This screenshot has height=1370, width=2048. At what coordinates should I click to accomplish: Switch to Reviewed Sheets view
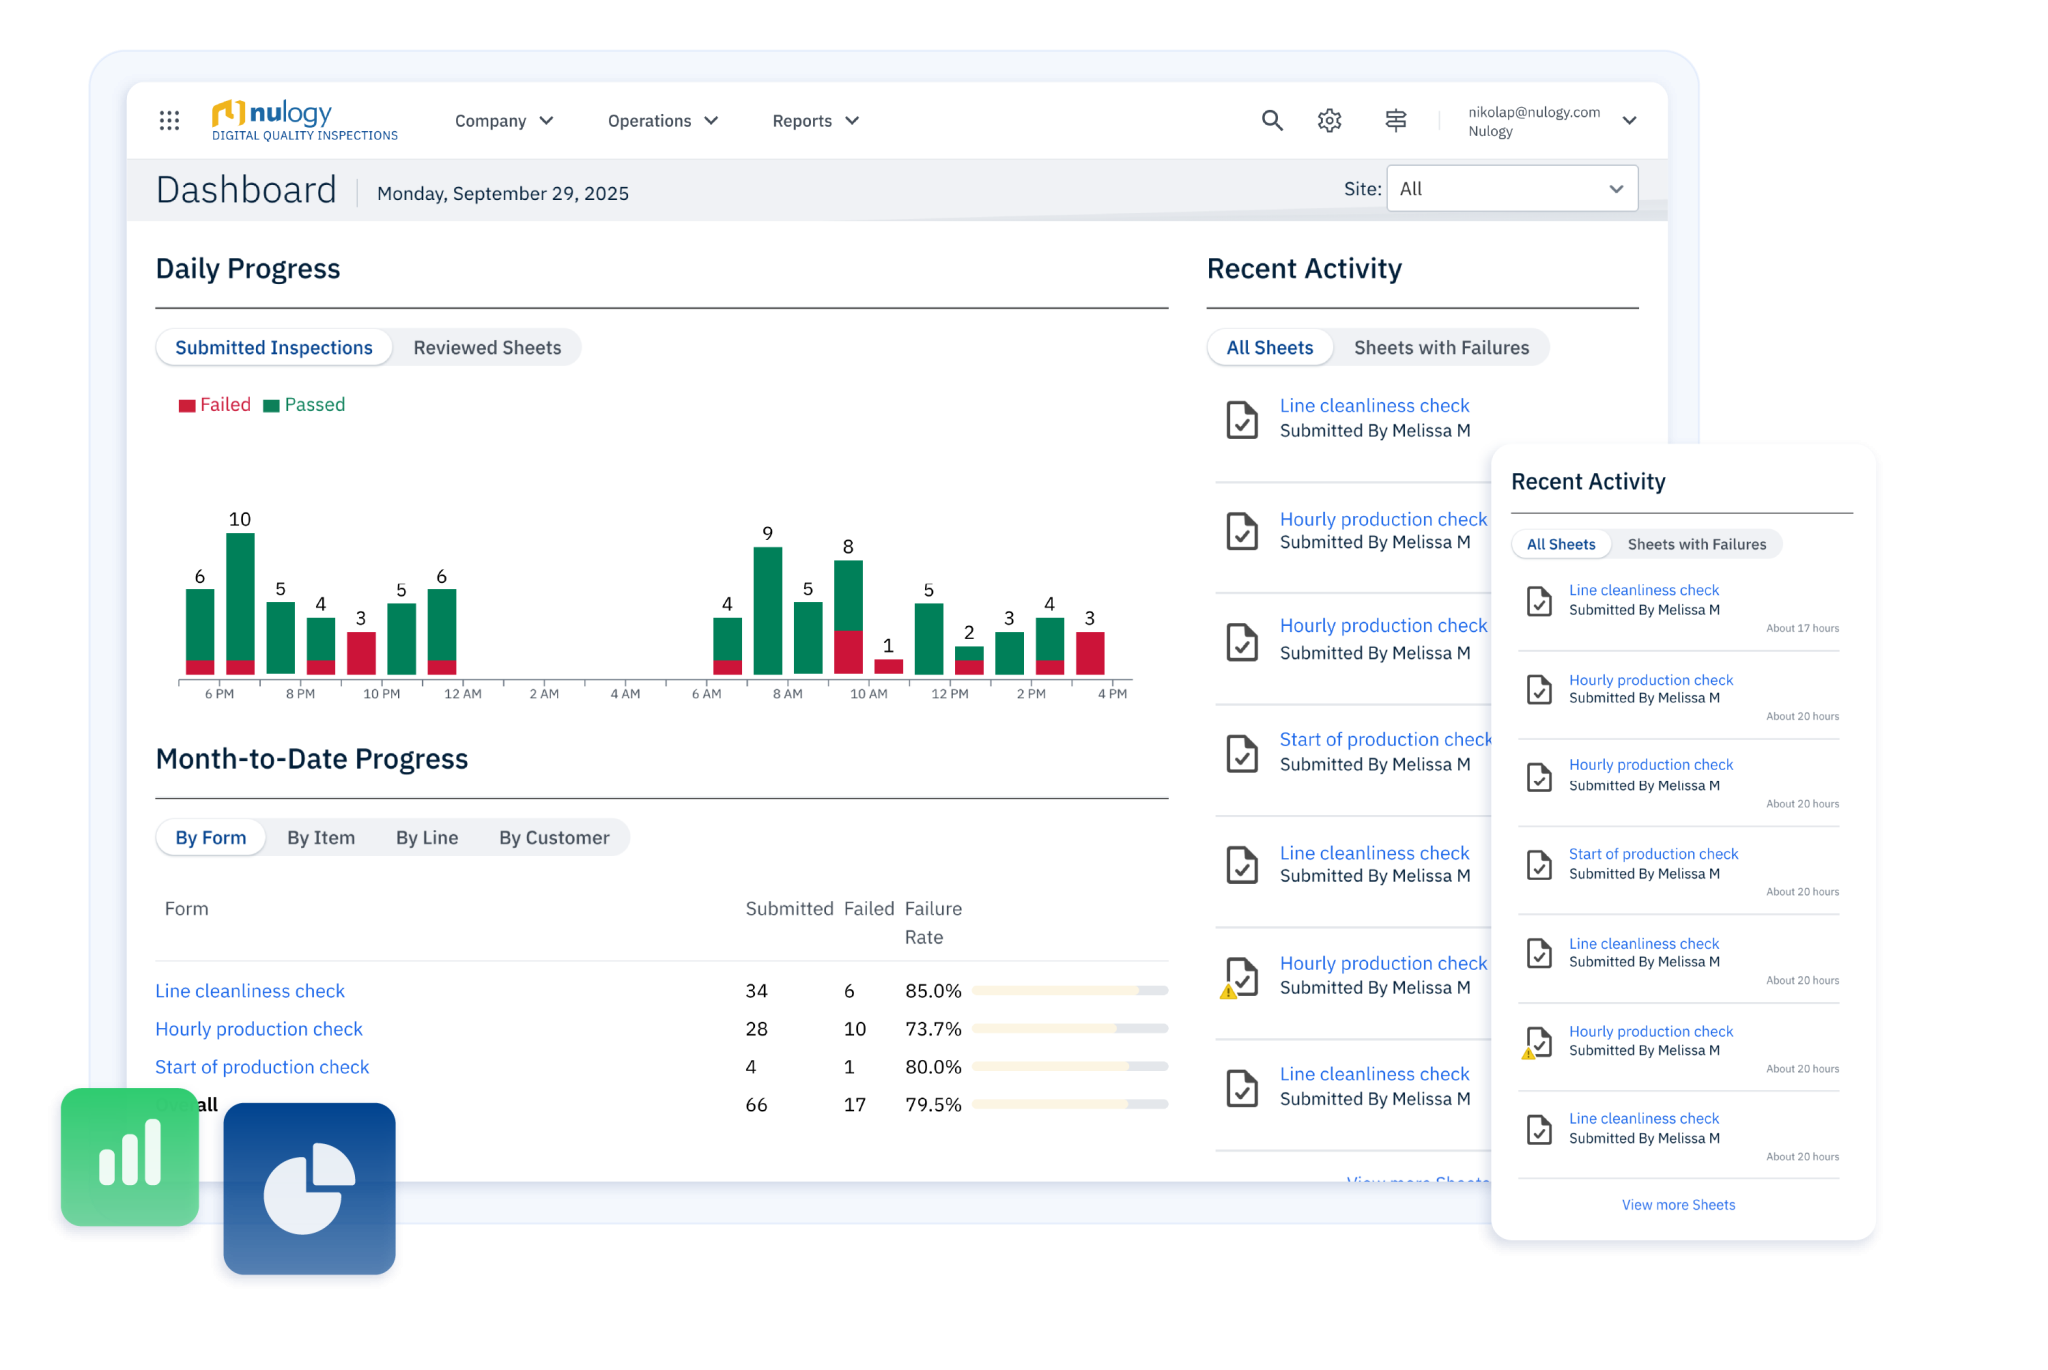[x=487, y=347]
